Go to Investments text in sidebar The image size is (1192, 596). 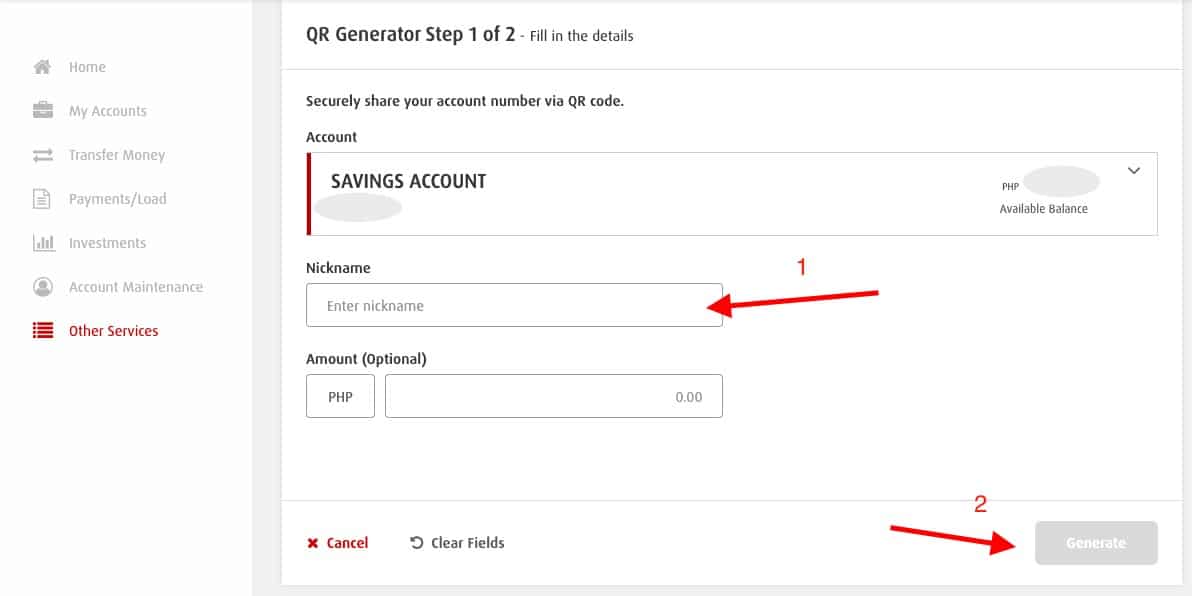(107, 243)
